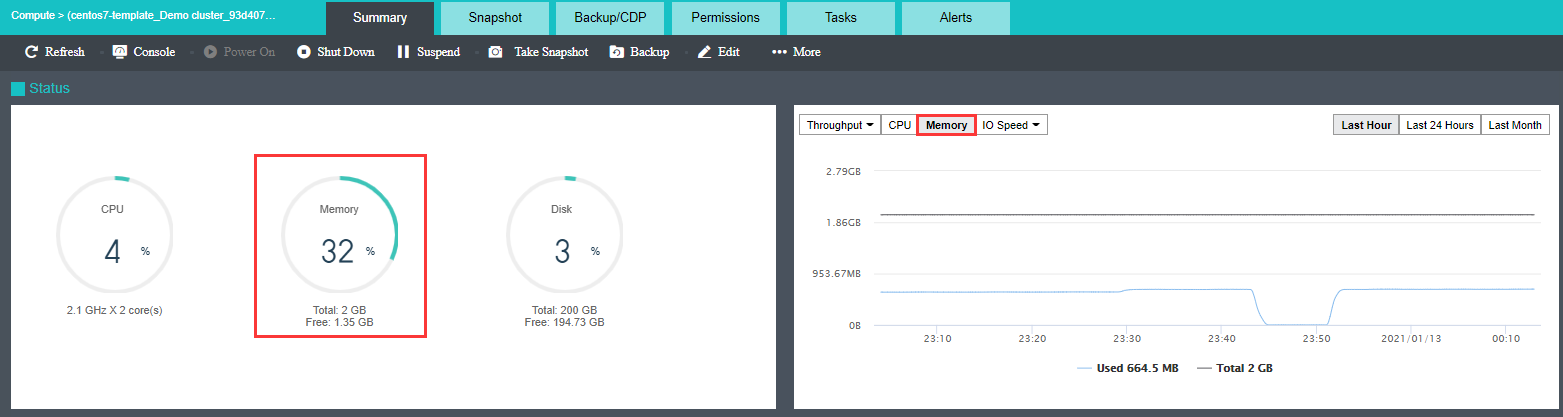Select the CPU chart toggle button

pyautogui.click(x=900, y=125)
